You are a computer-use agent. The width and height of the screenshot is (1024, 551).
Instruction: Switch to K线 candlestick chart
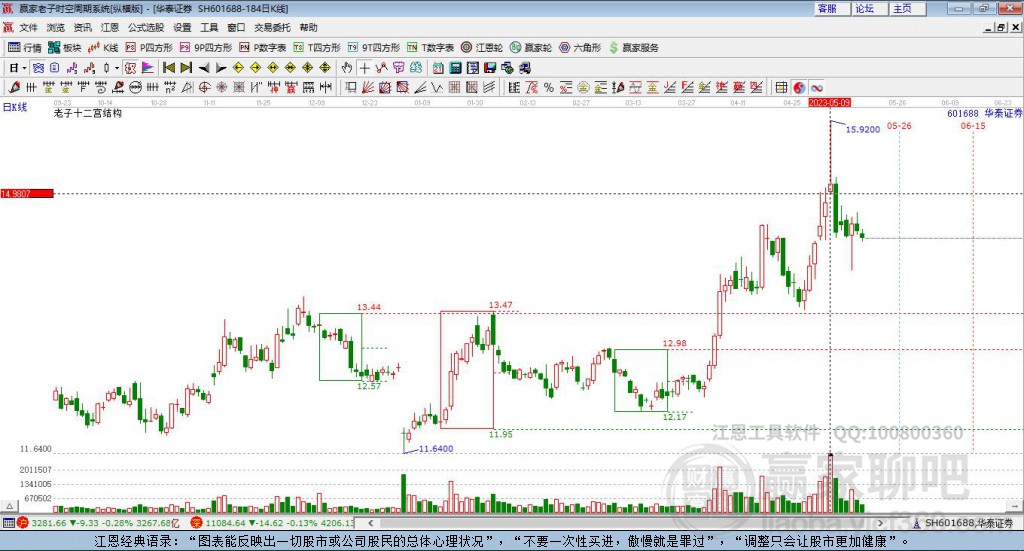click(103, 48)
